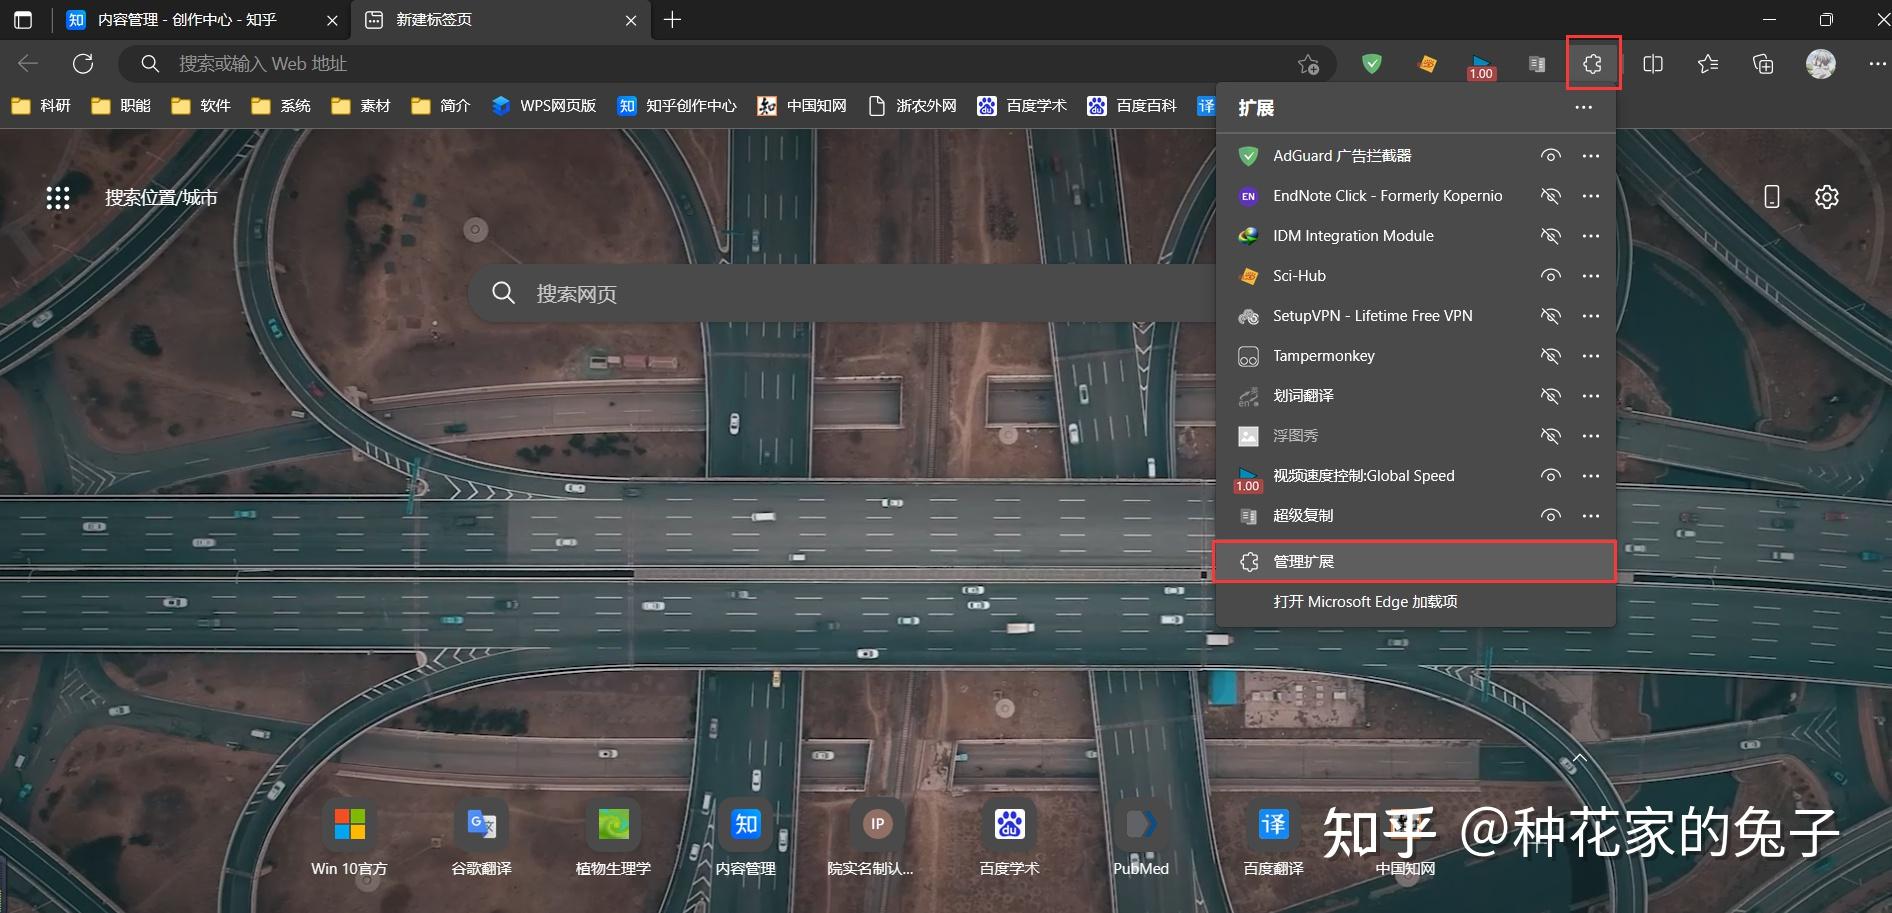
Task: Hide Global Speed from toolbar
Action: (1550, 476)
